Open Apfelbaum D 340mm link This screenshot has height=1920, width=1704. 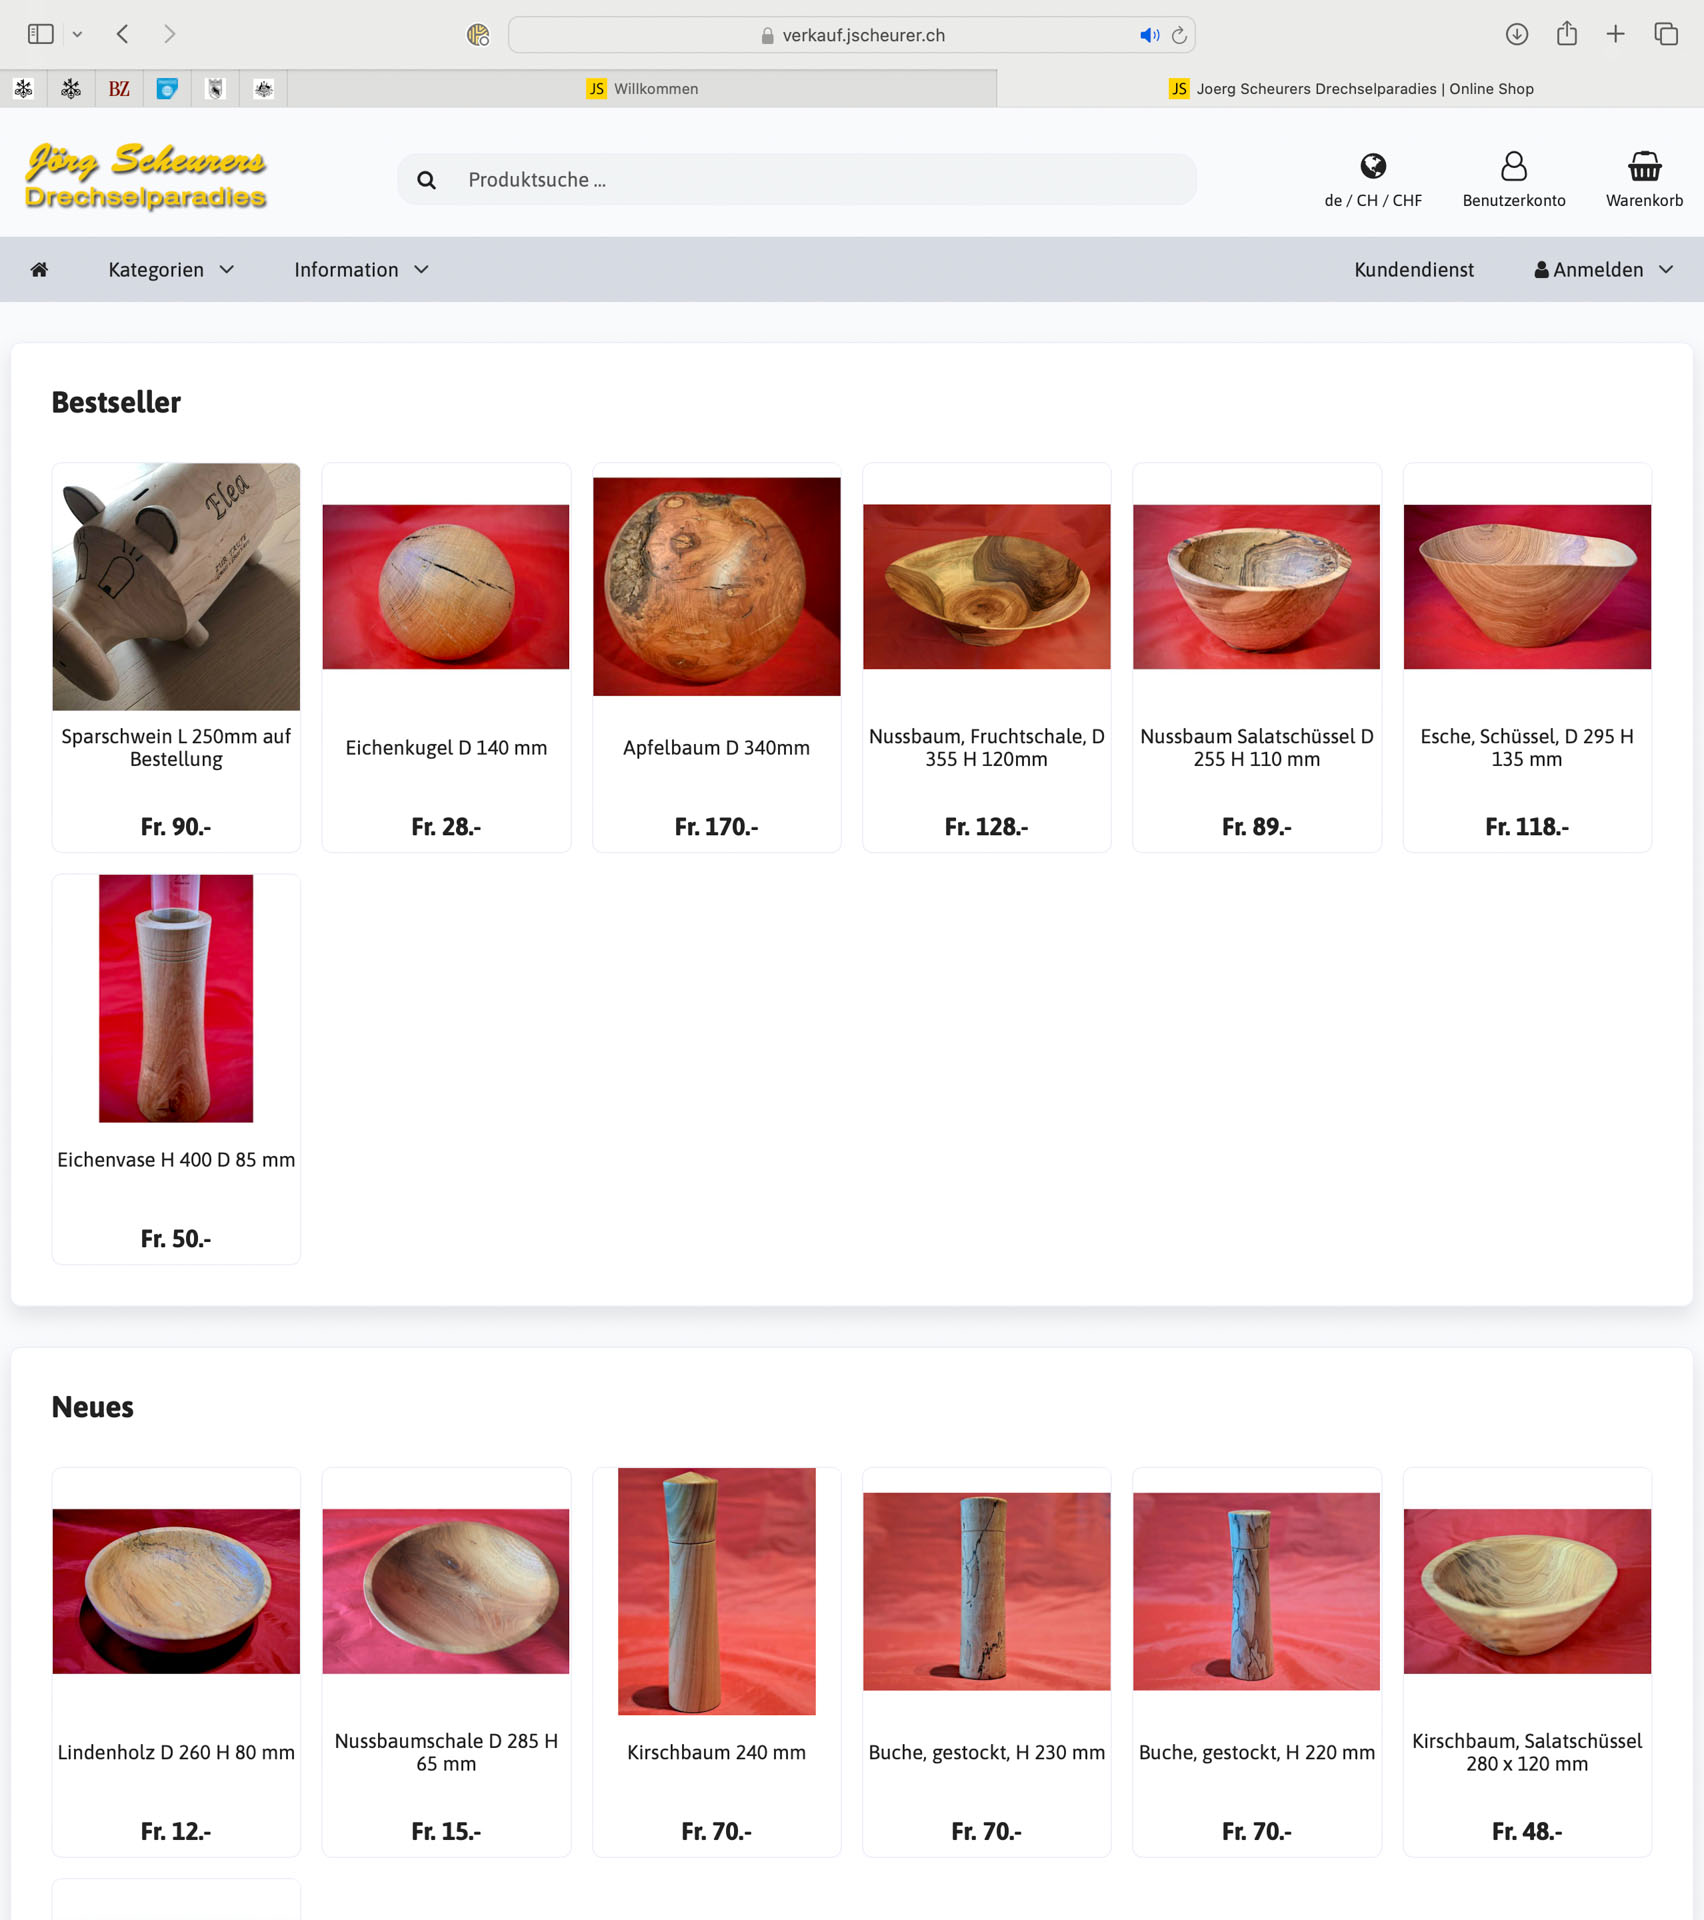[717, 748]
